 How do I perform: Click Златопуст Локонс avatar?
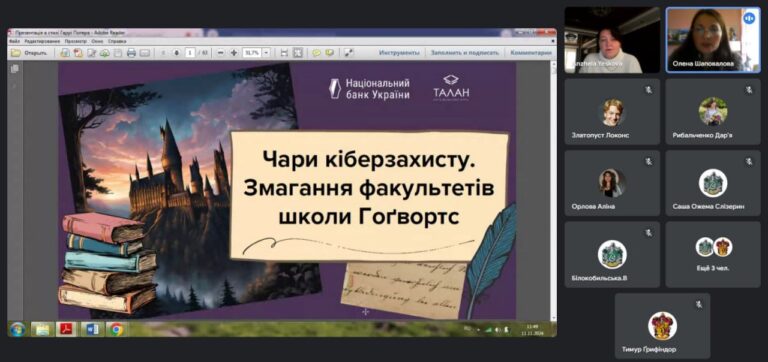click(612, 112)
